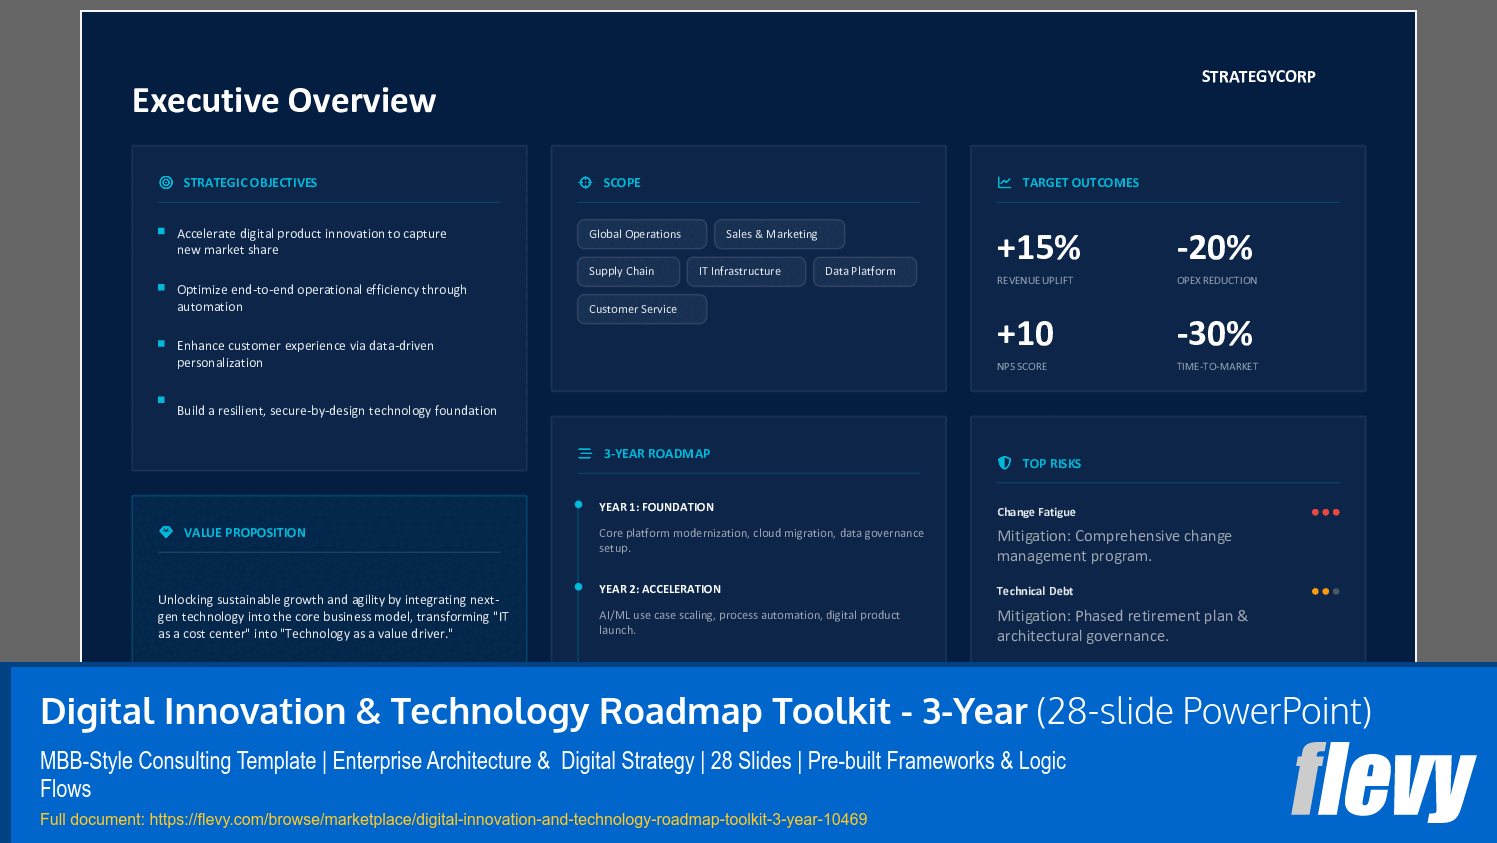1497x843 pixels.
Task: Select the Executive Overview title
Action: click(284, 100)
